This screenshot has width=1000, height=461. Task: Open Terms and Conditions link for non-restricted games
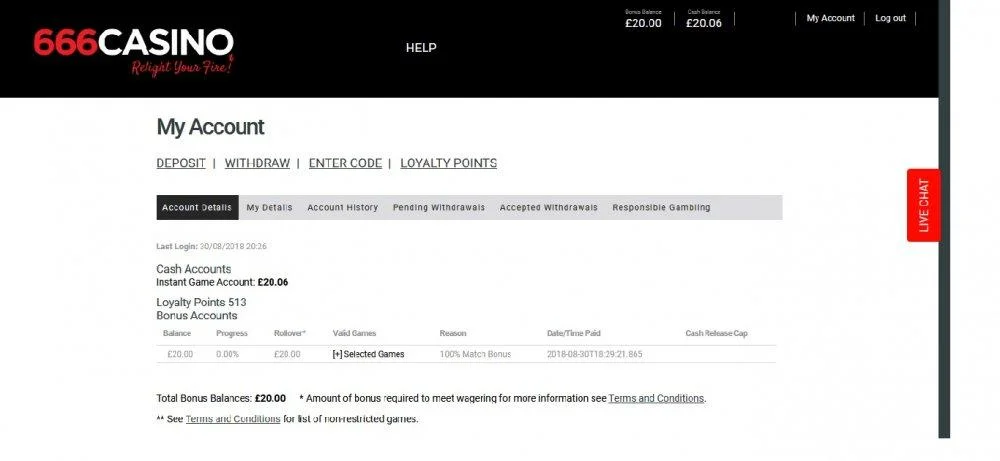tap(233, 419)
